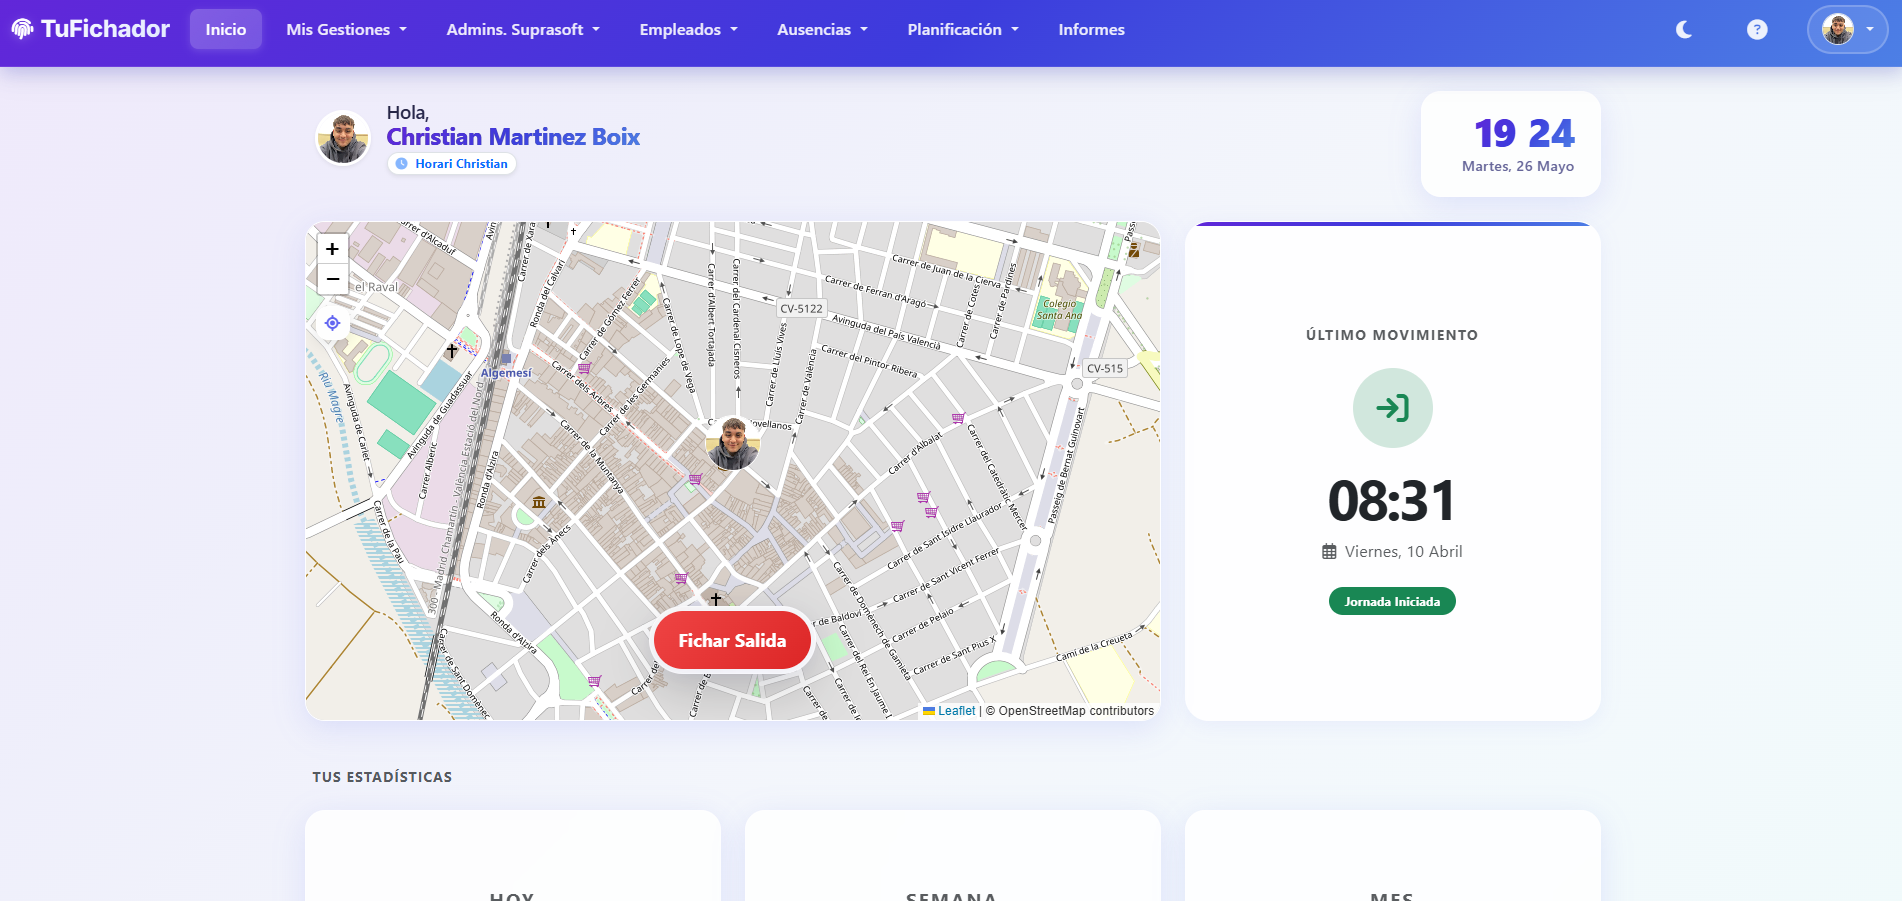Screen dimensions: 1902x901
Task: Click the CV-5122 road label on the map
Action: (802, 309)
